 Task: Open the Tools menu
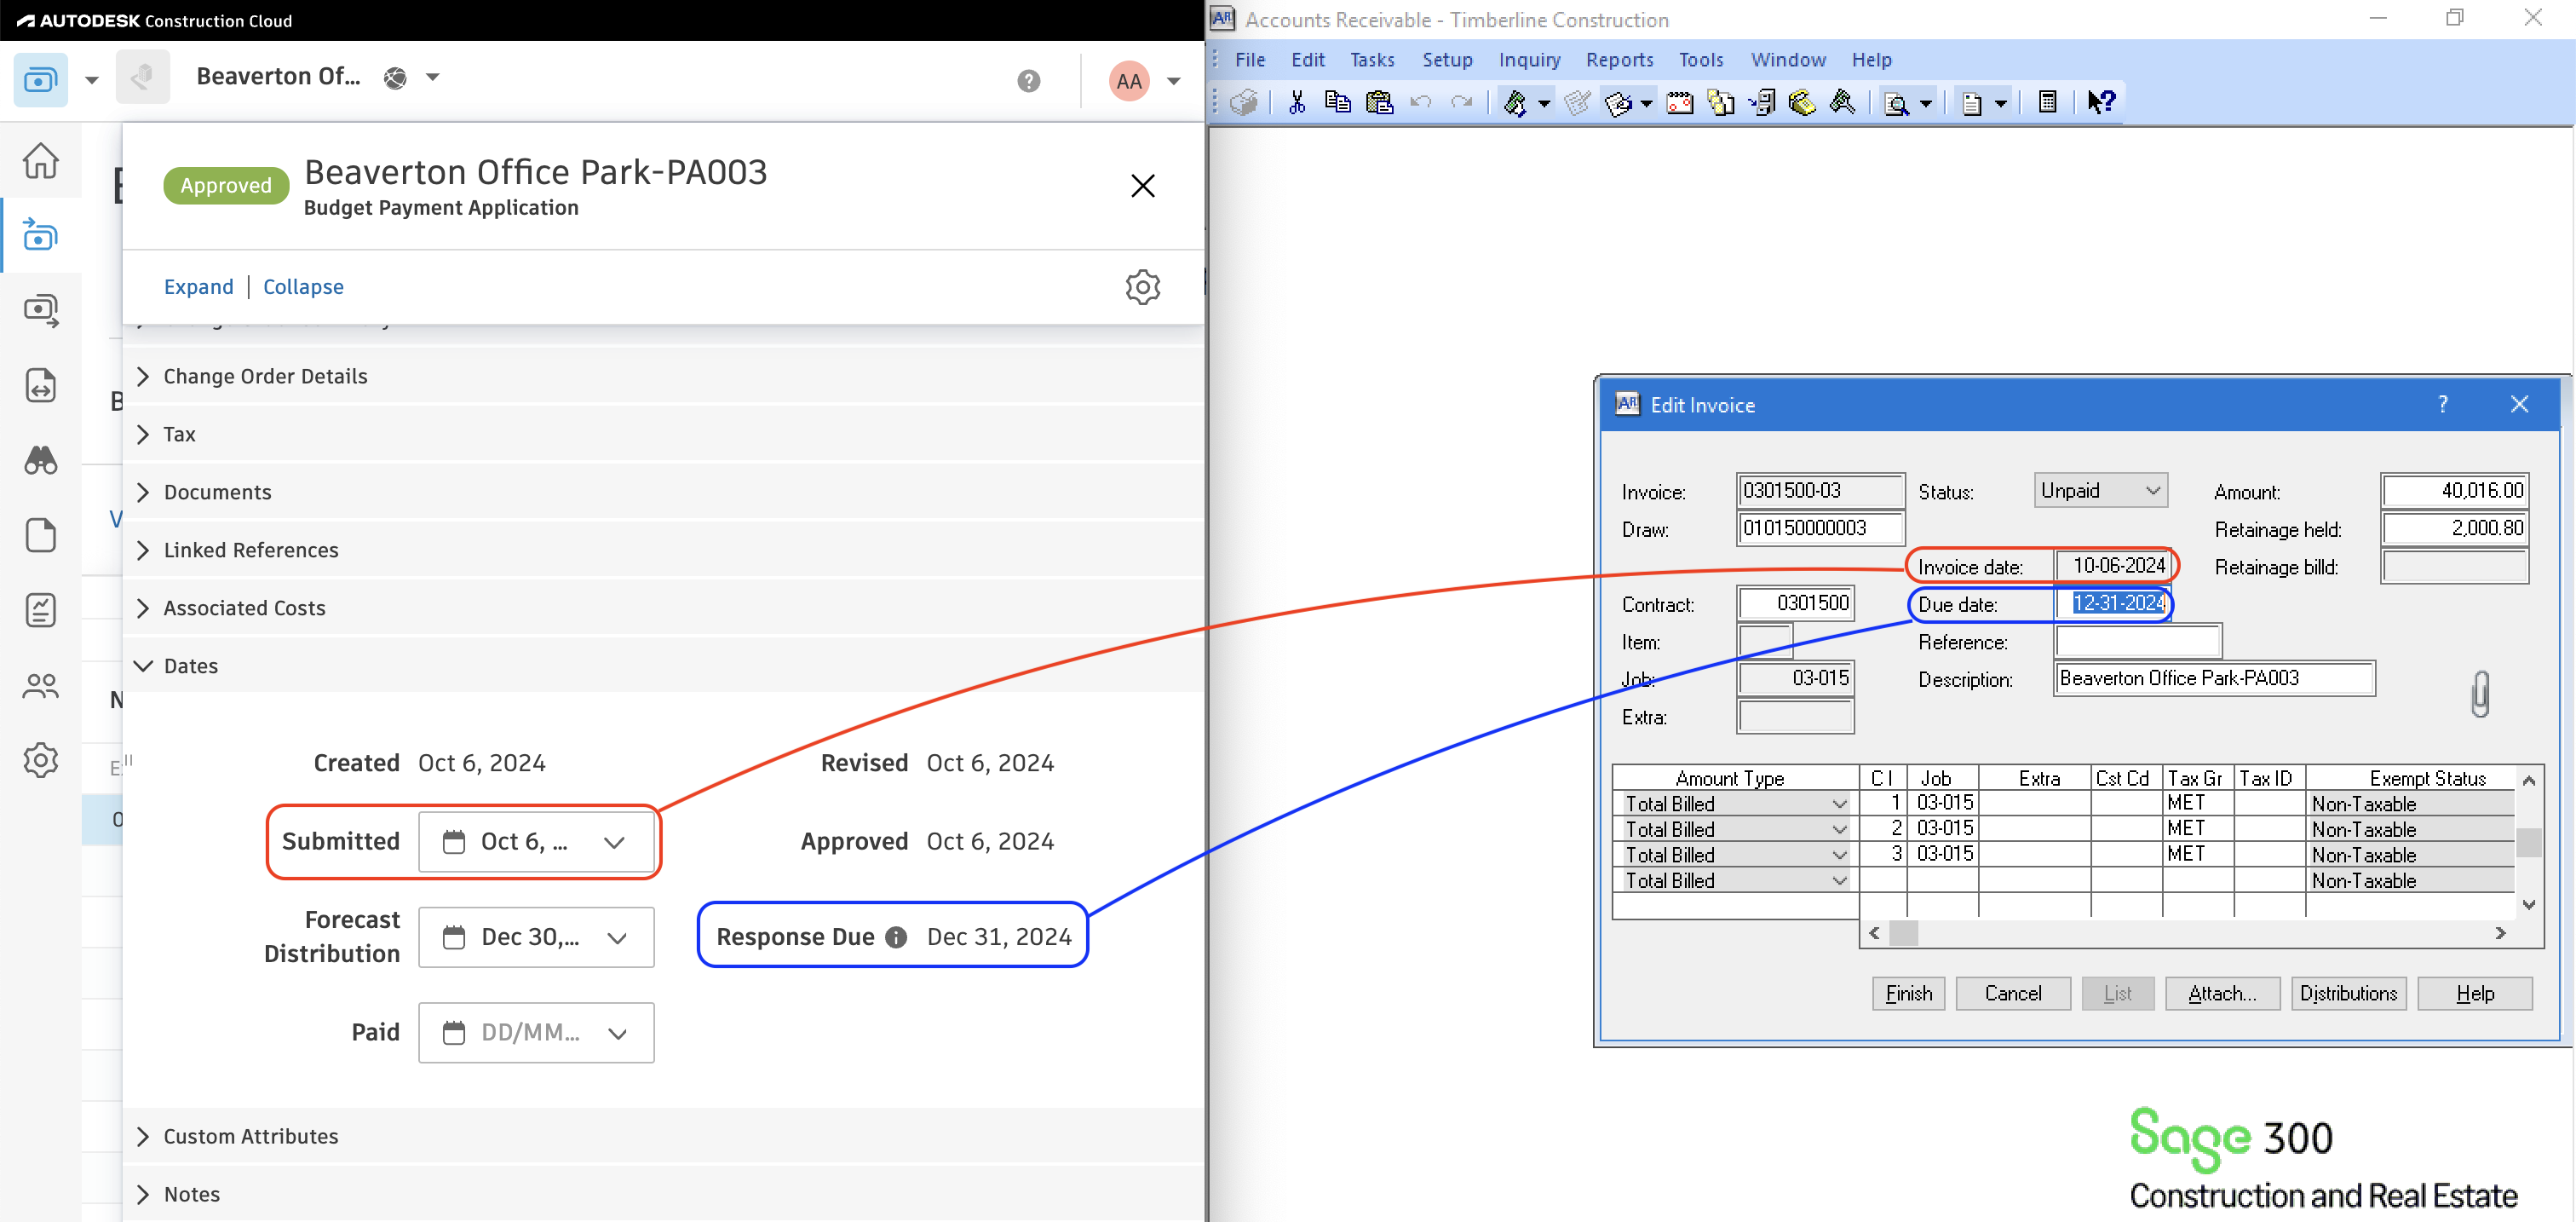tap(1700, 60)
